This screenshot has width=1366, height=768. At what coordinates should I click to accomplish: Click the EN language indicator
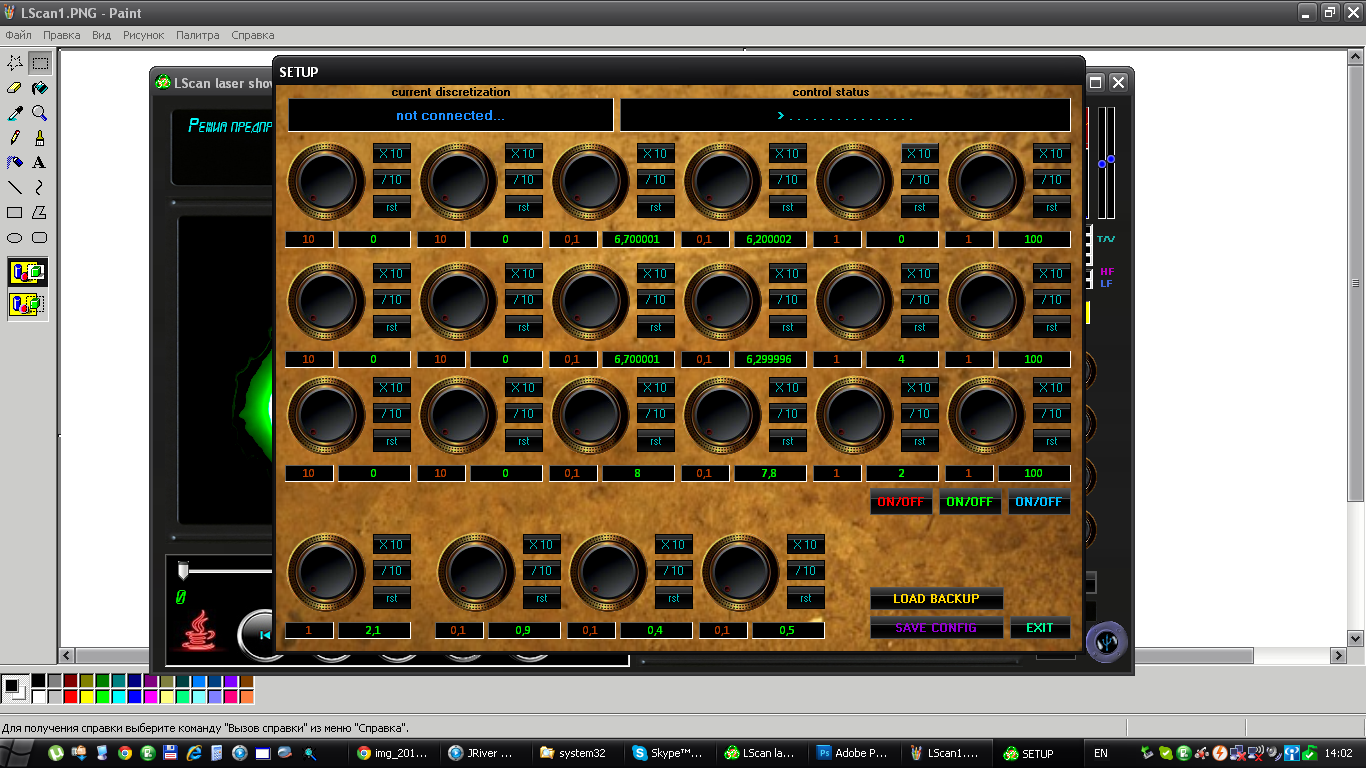1101,753
